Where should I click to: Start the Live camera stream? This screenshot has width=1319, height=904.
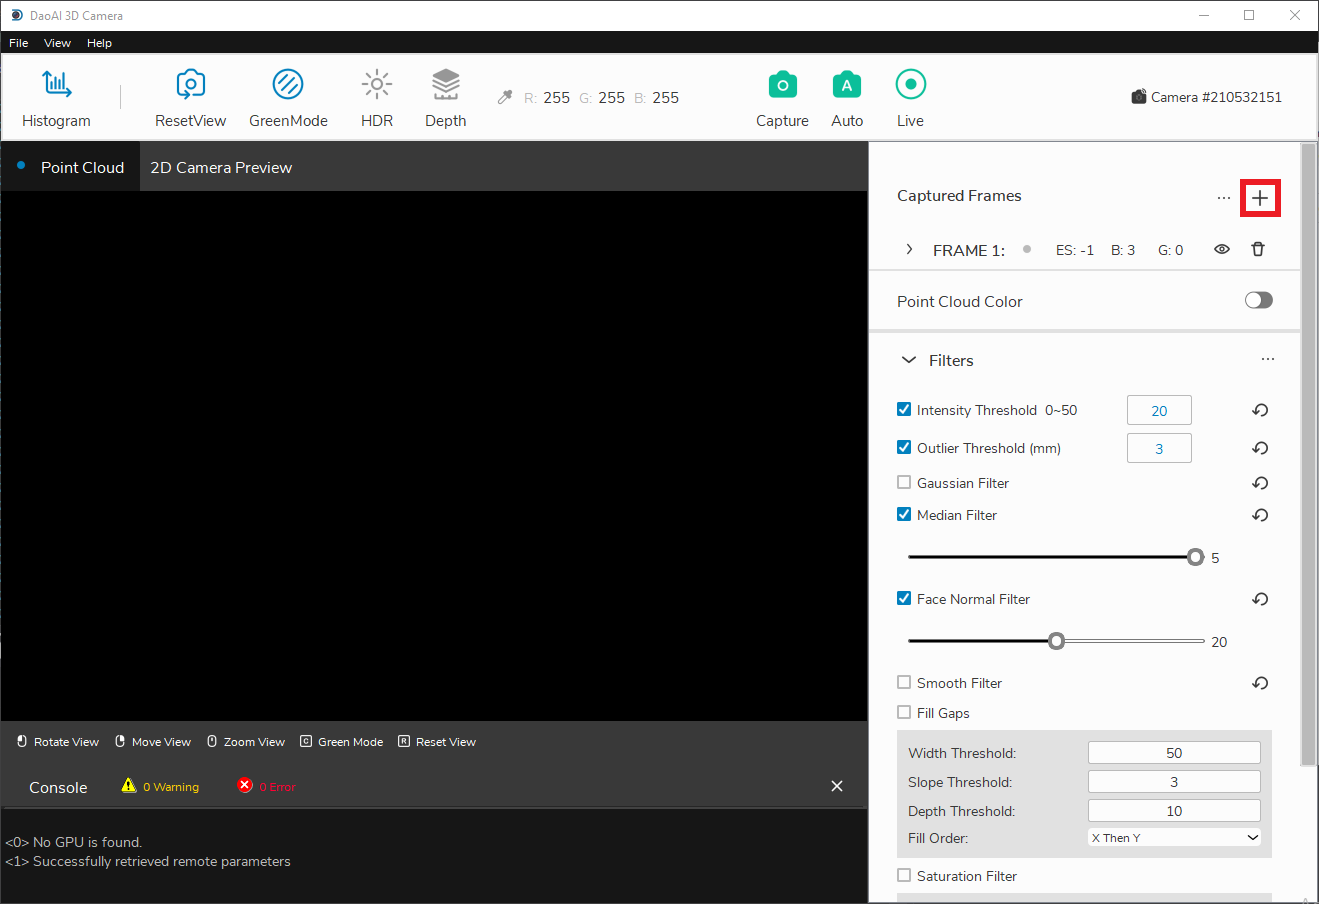pyautogui.click(x=910, y=86)
